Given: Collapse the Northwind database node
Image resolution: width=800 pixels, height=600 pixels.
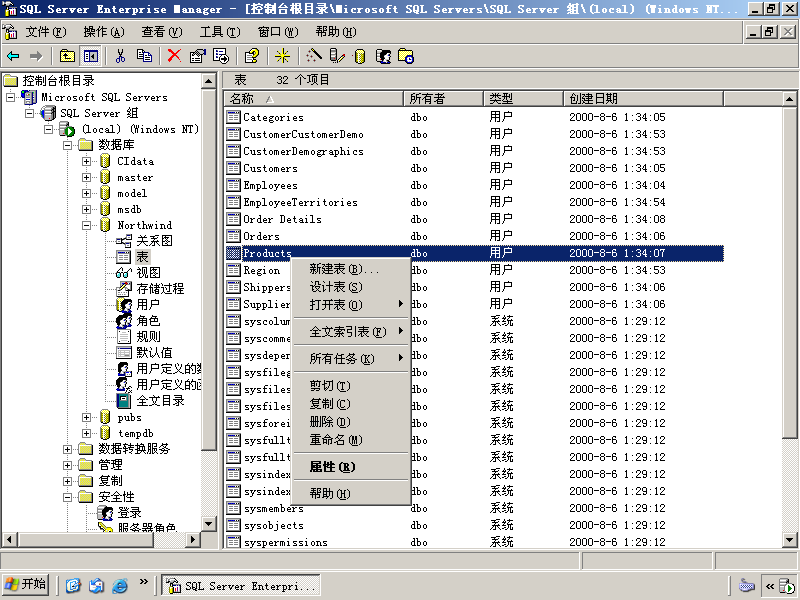Looking at the screenshot, I should (86, 225).
